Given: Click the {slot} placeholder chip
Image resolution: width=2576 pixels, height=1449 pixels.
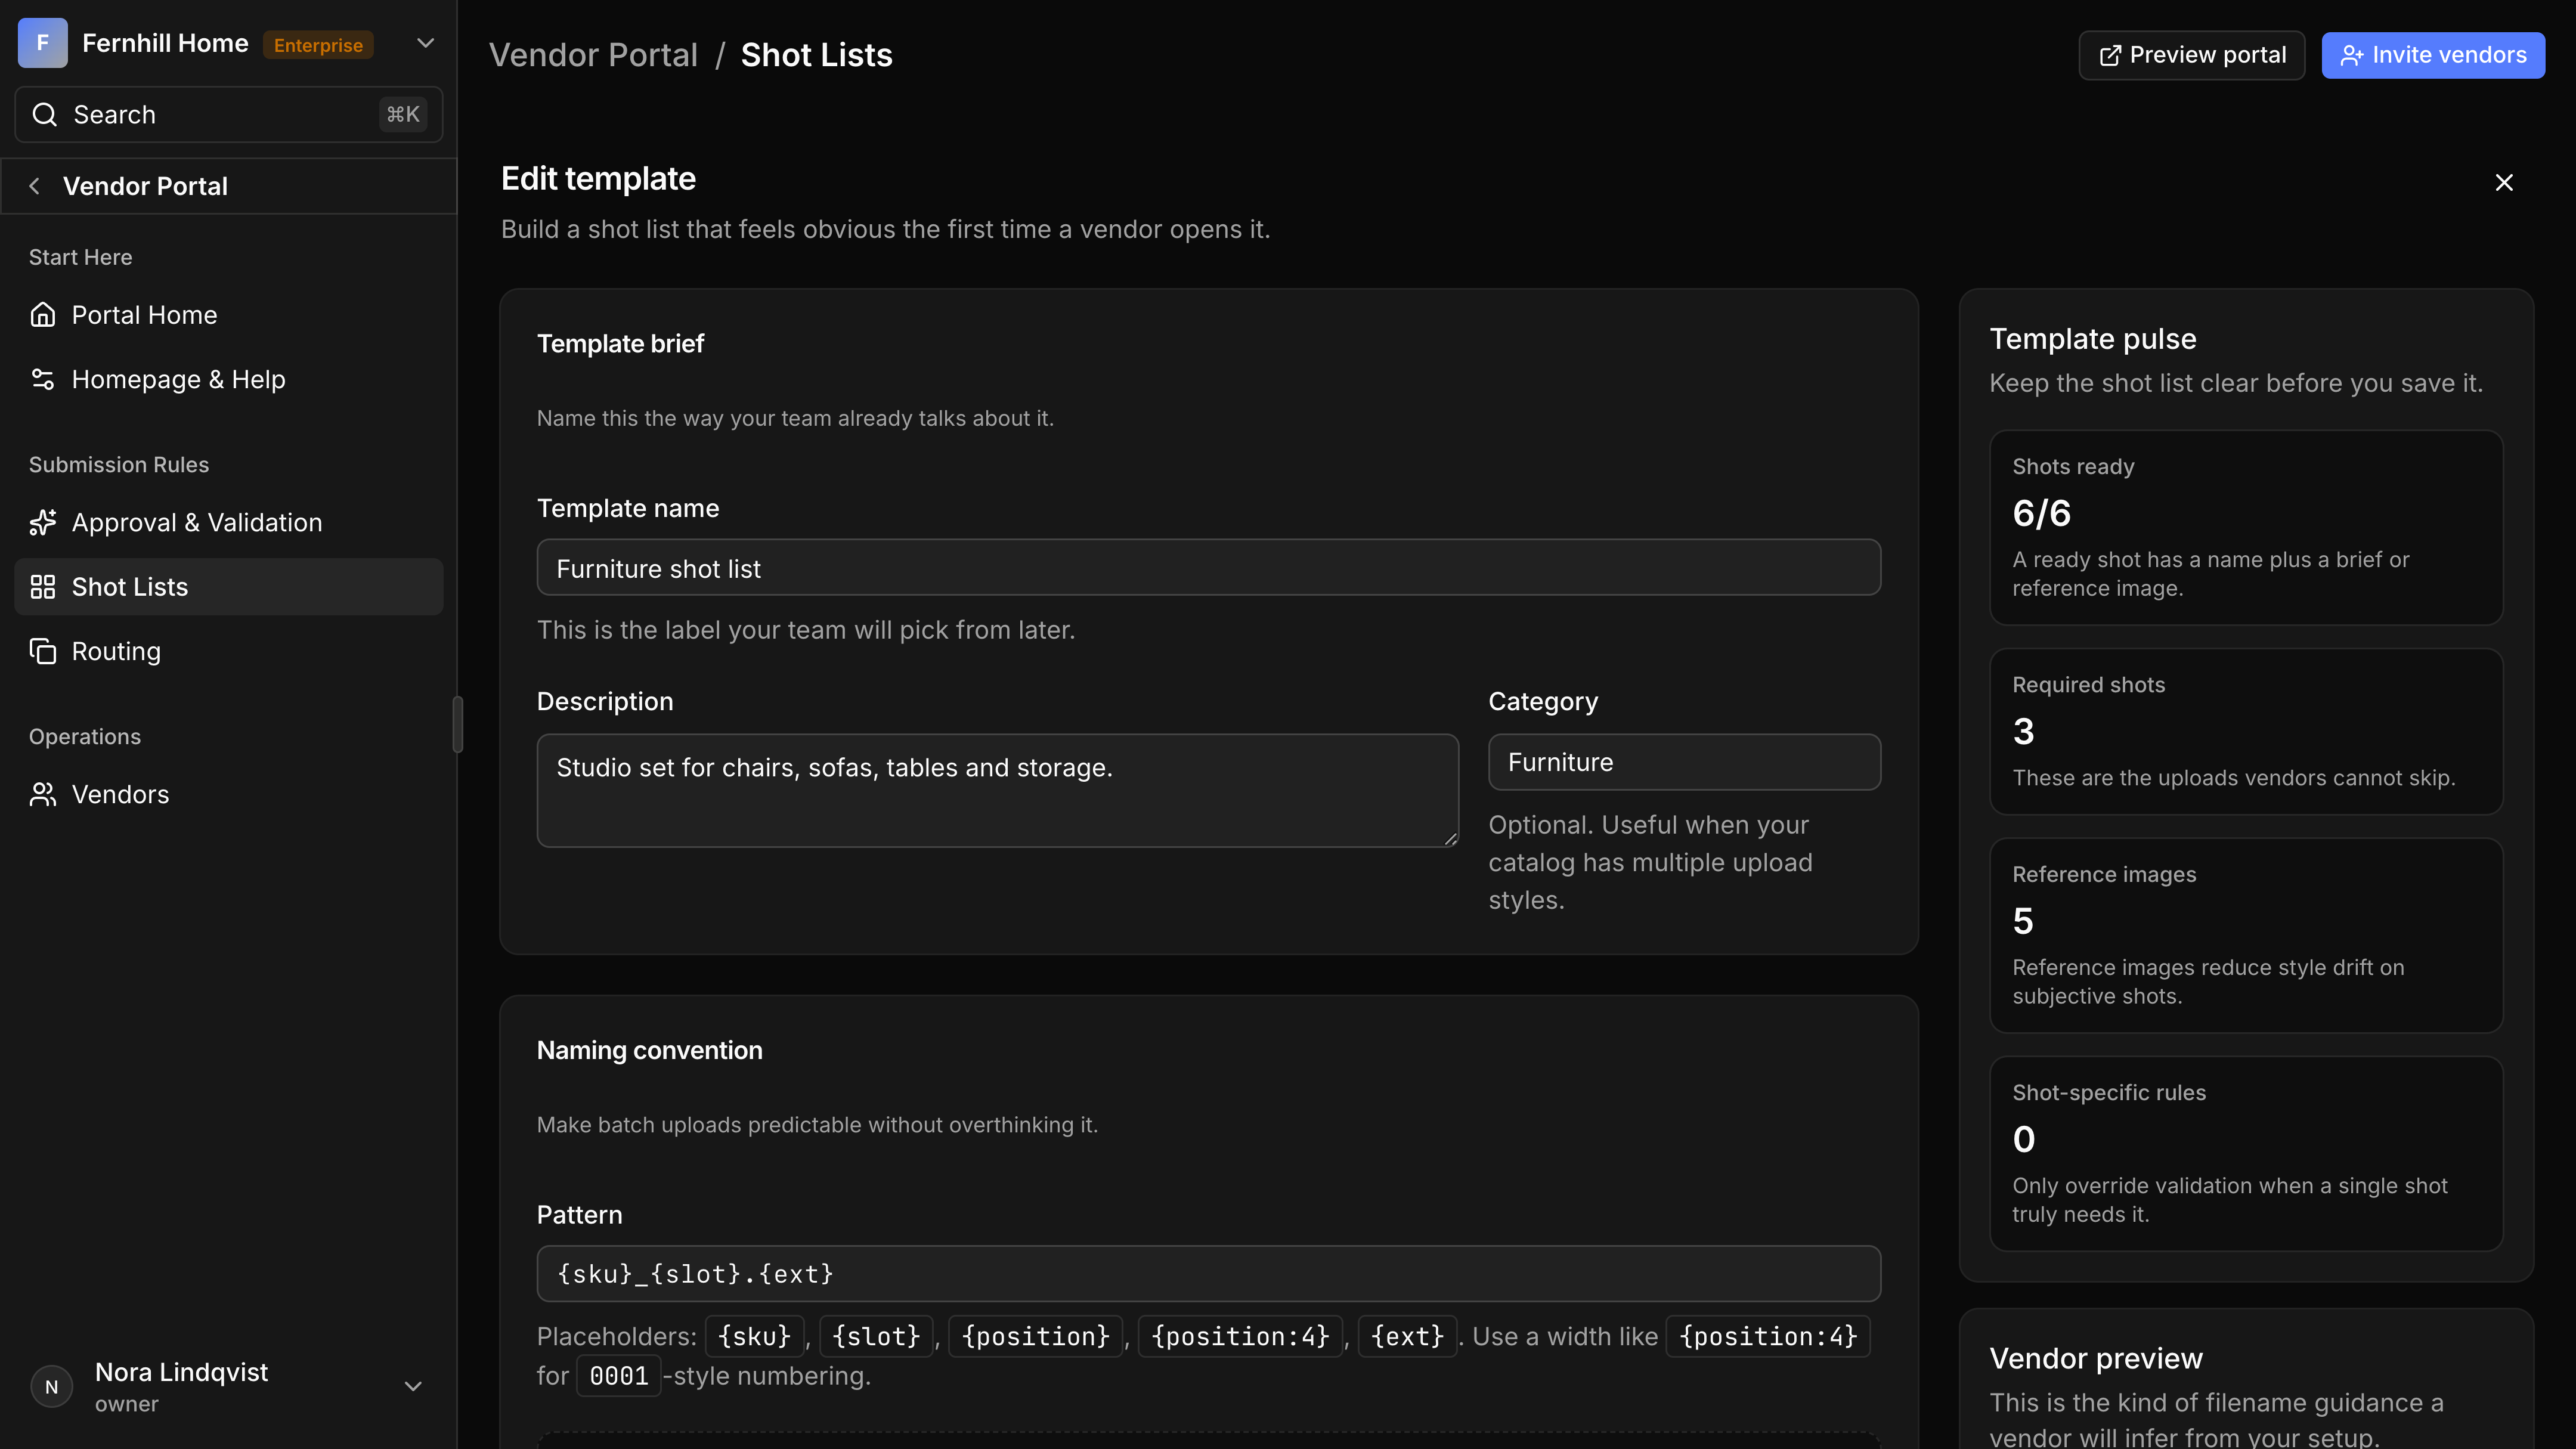Looking at the screenshot, I should [876, 1336].
